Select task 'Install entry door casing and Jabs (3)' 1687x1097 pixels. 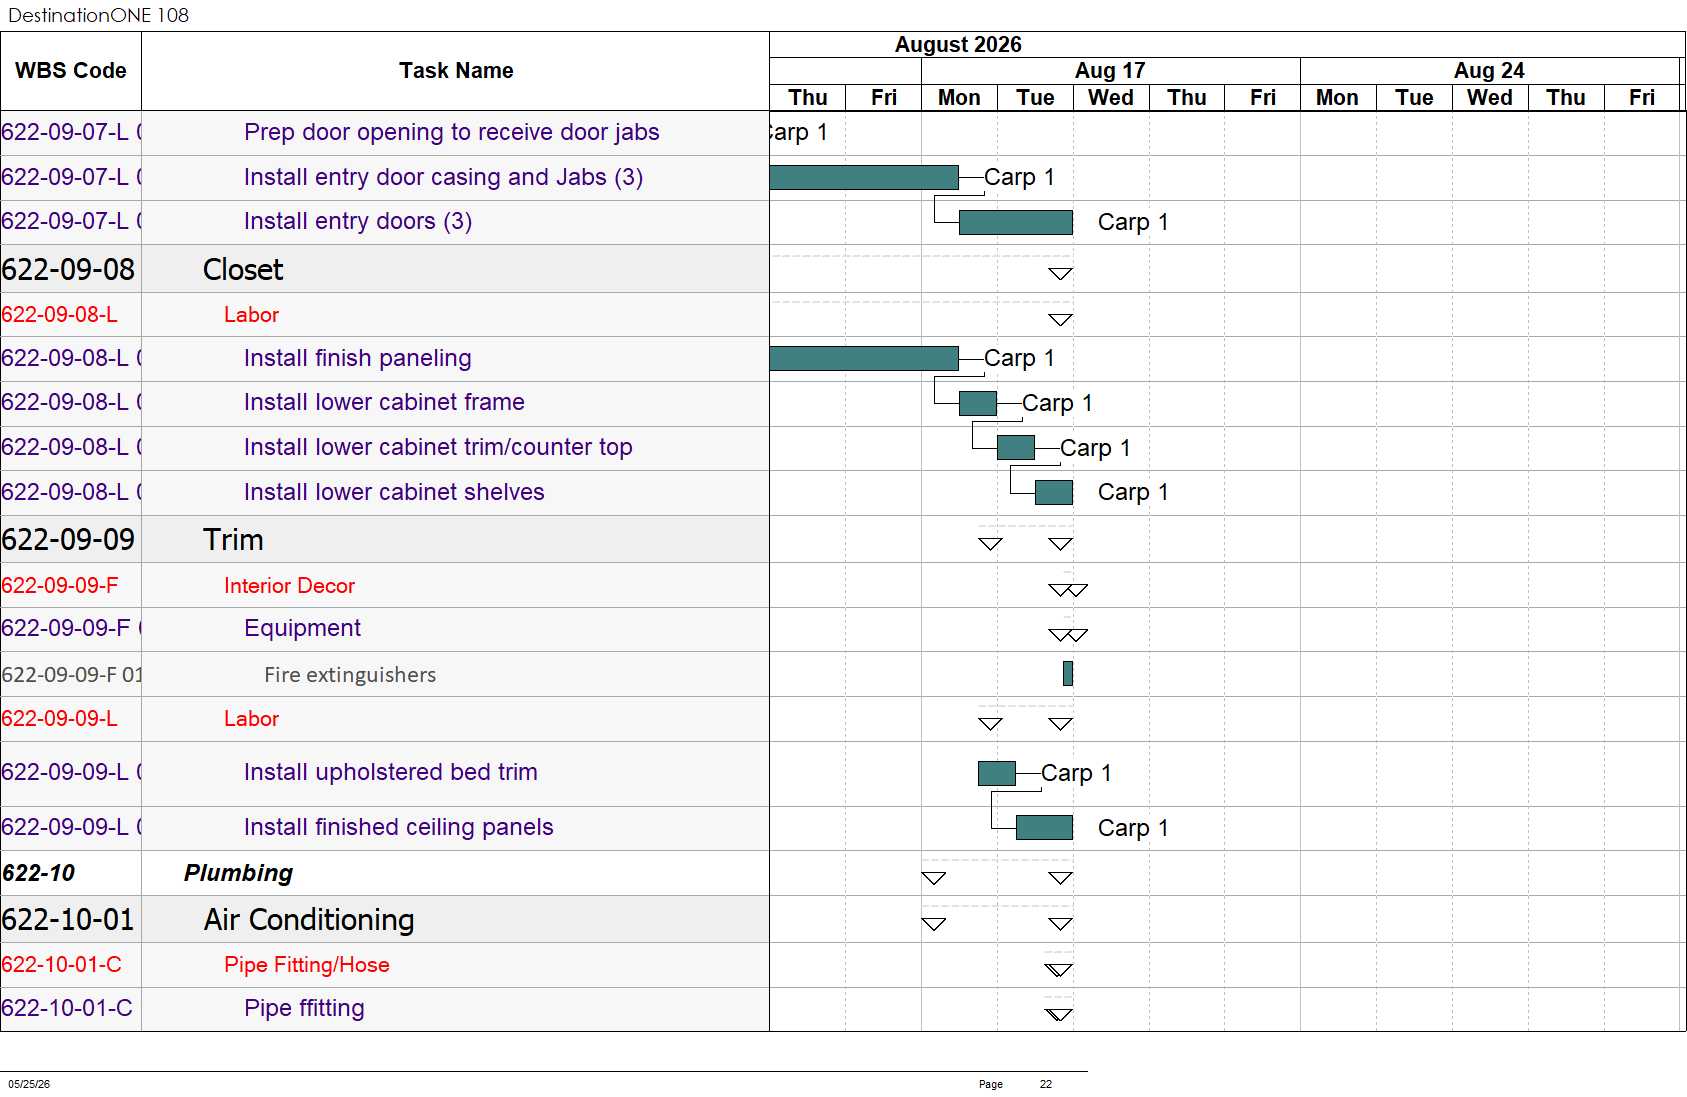click(x=443, y=177)
